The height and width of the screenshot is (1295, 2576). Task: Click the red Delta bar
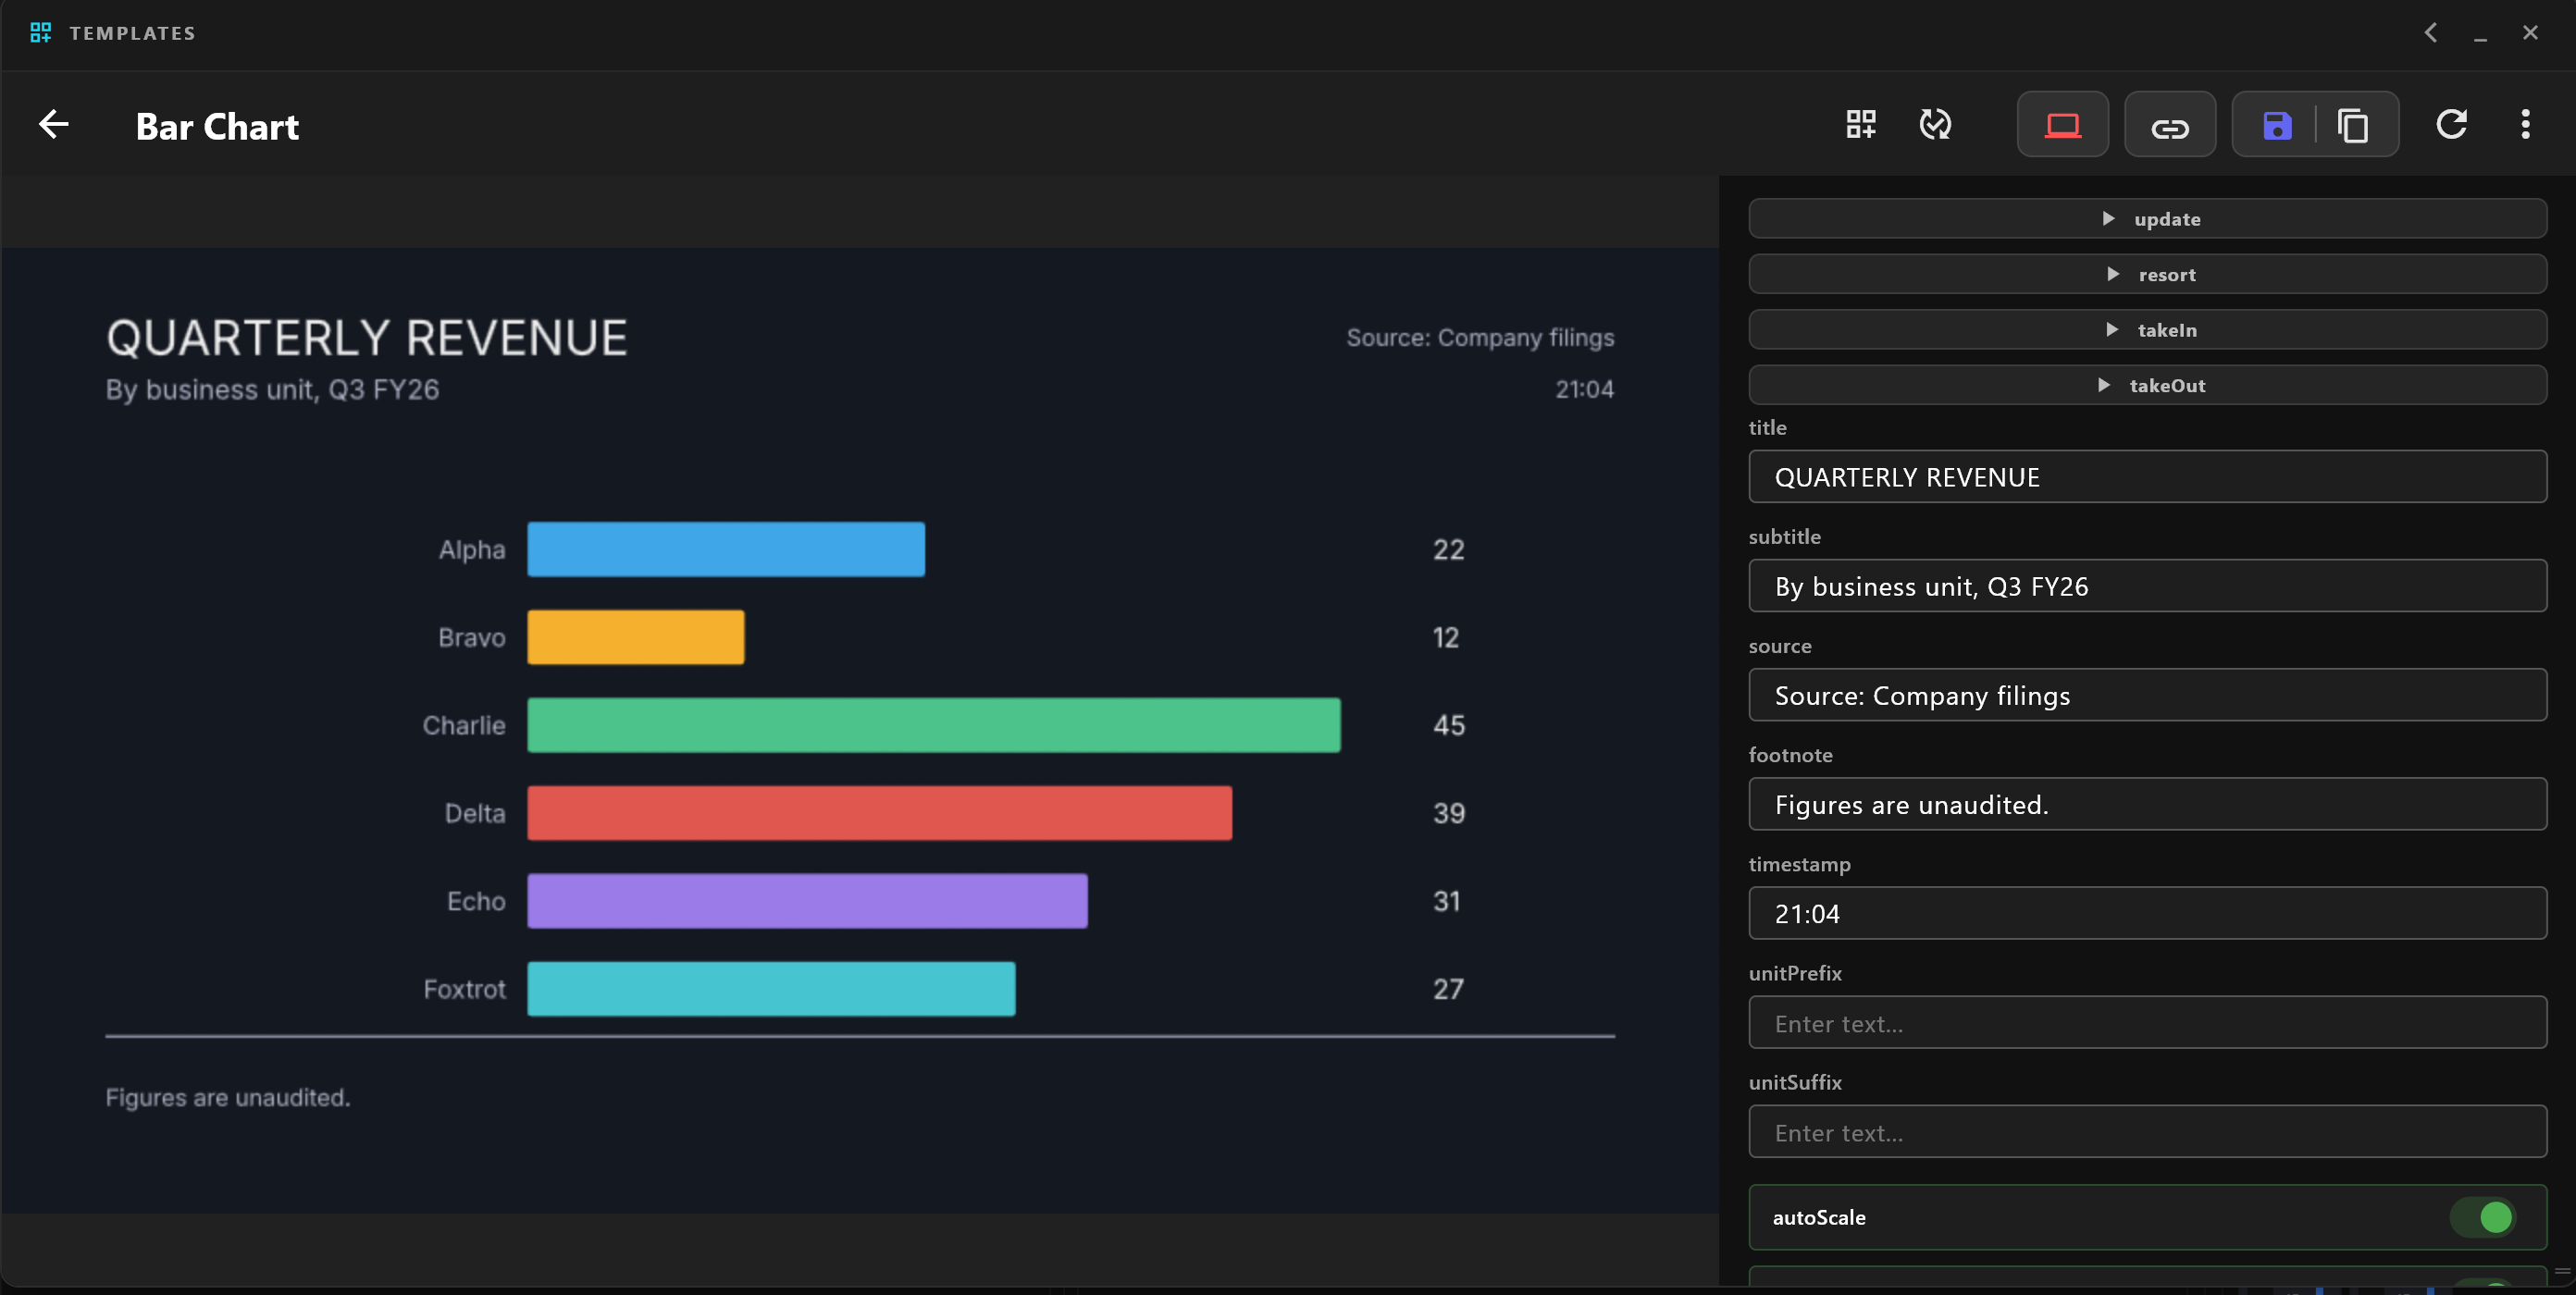[x=880, y=813]
